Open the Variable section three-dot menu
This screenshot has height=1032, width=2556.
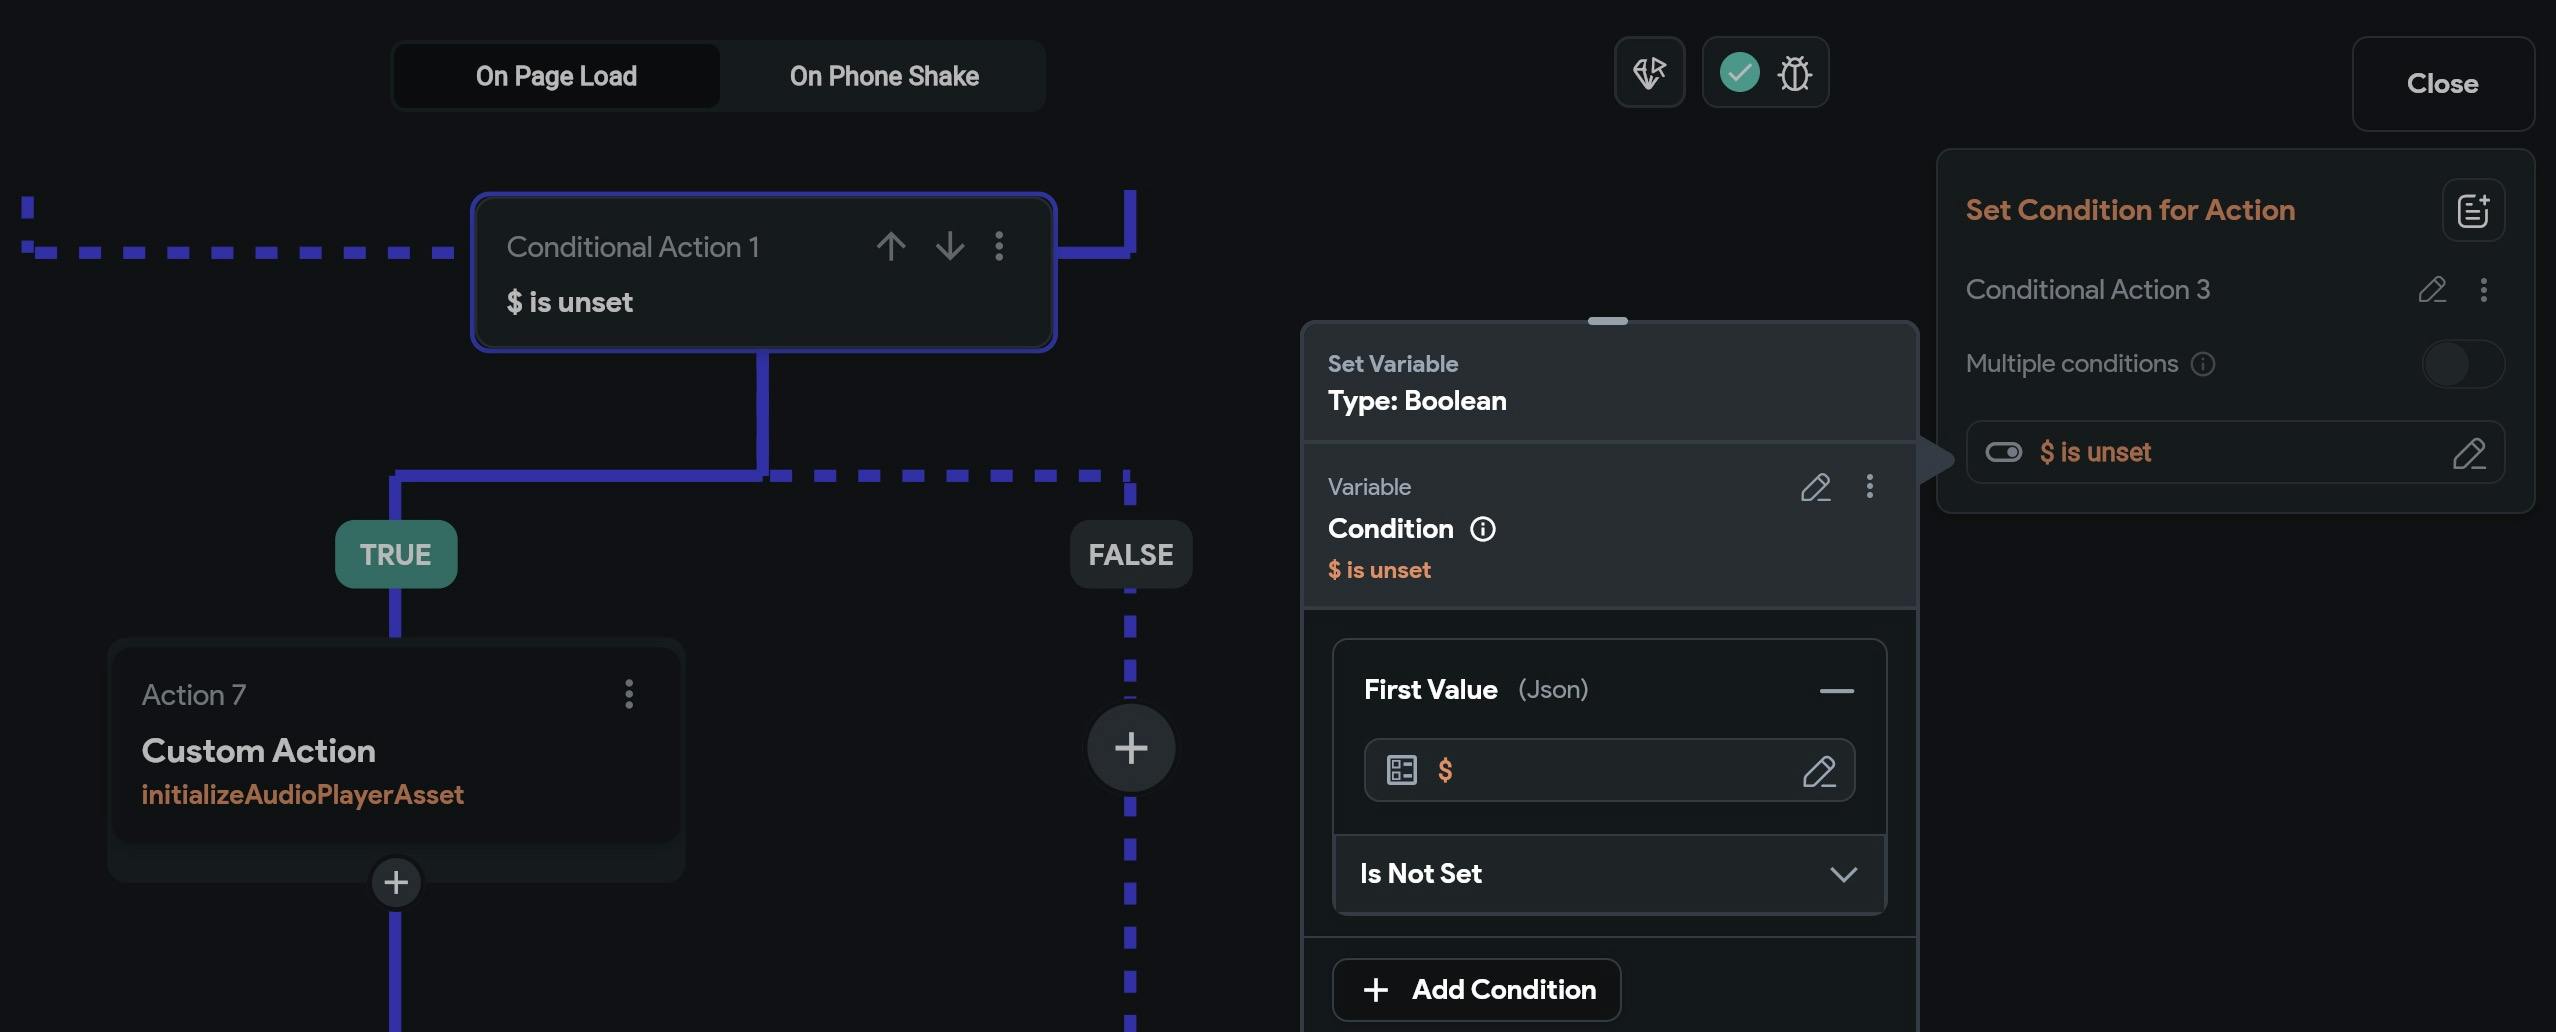[1870, 487]
